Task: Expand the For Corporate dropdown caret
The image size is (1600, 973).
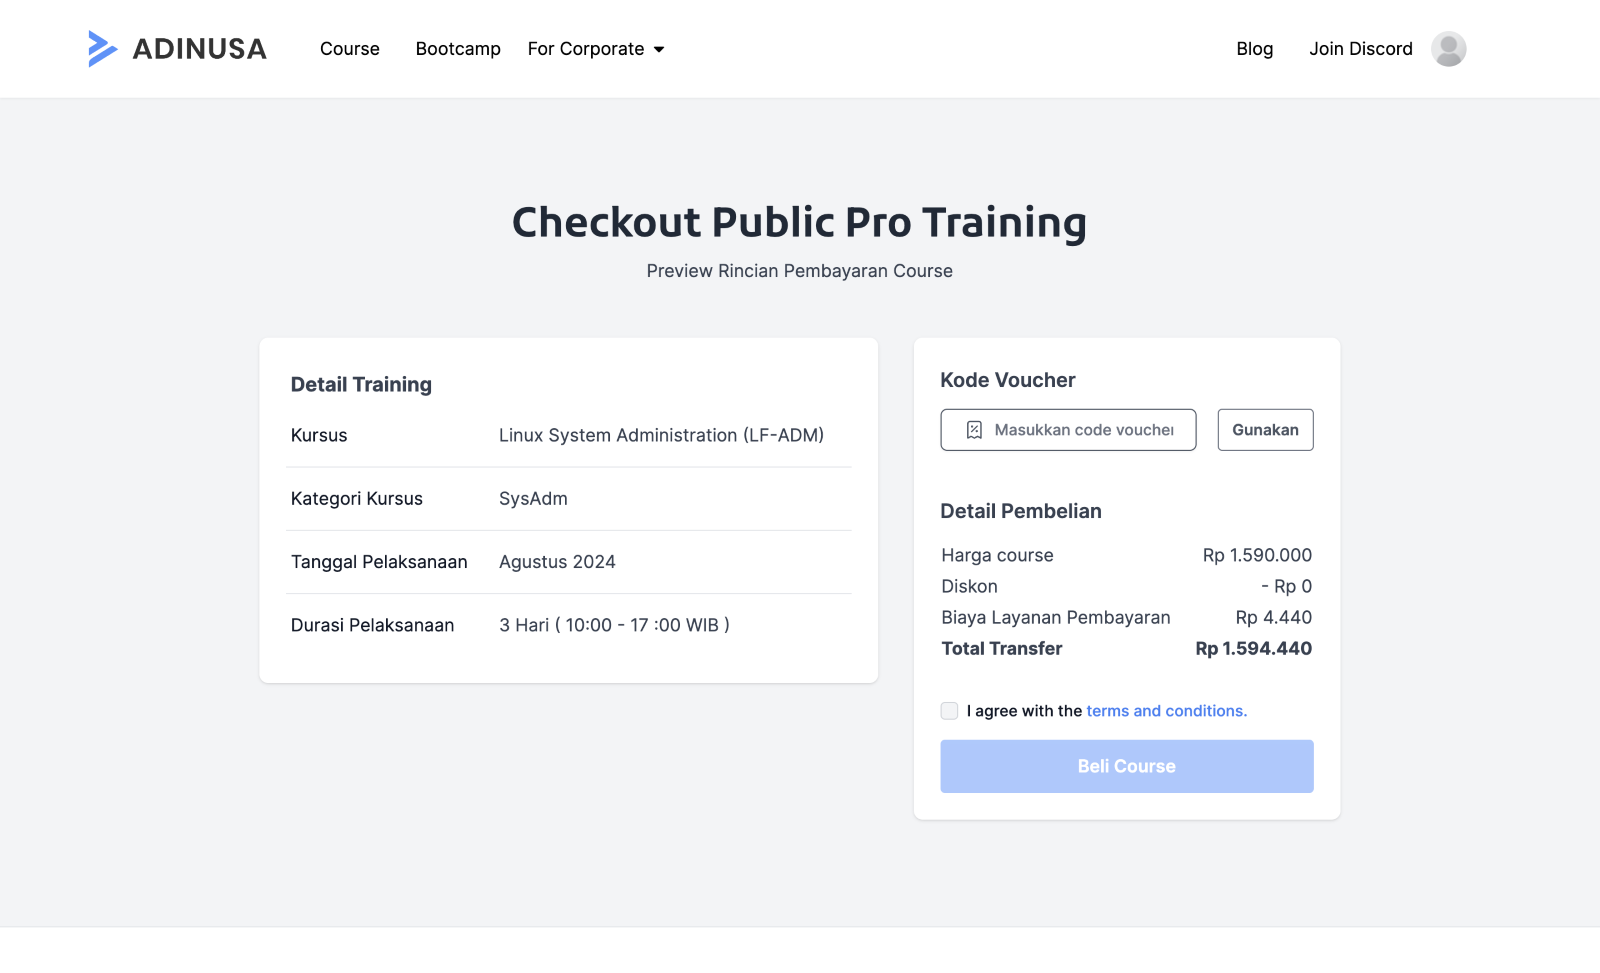Action: pos(659,50)
